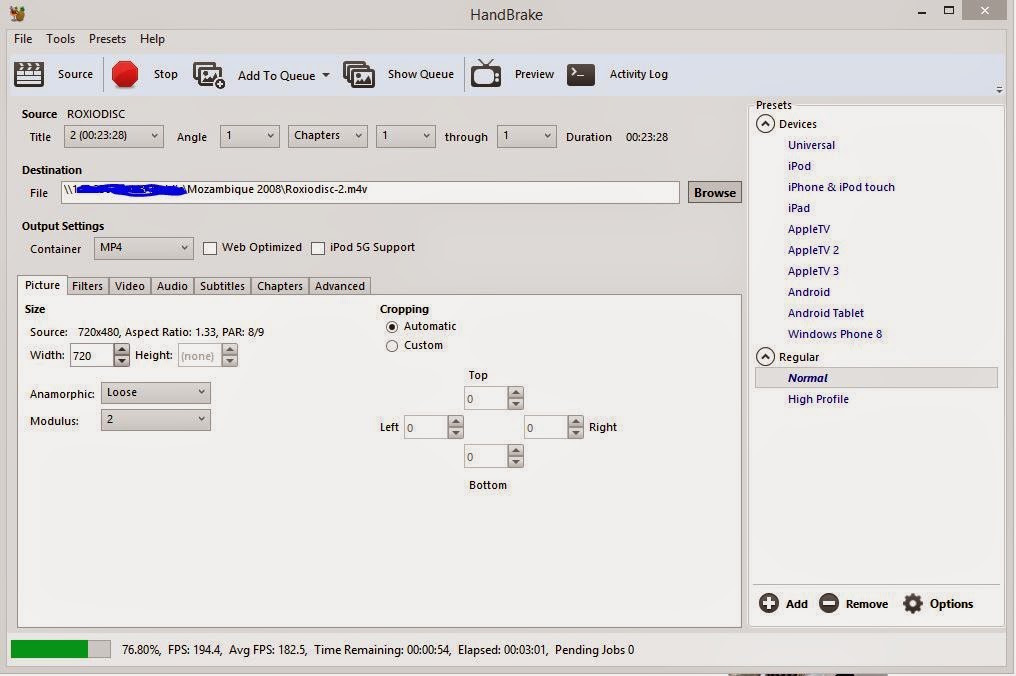Click the Remove preset label

[x=866, y=604]
